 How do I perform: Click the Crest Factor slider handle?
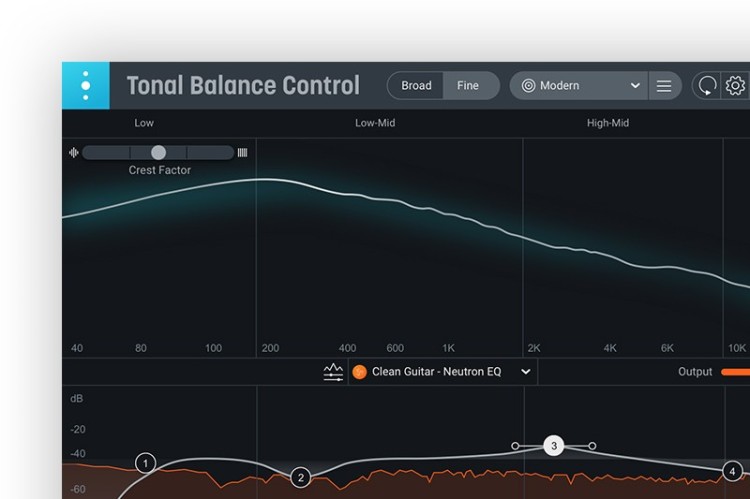click(x=158, y=153)
